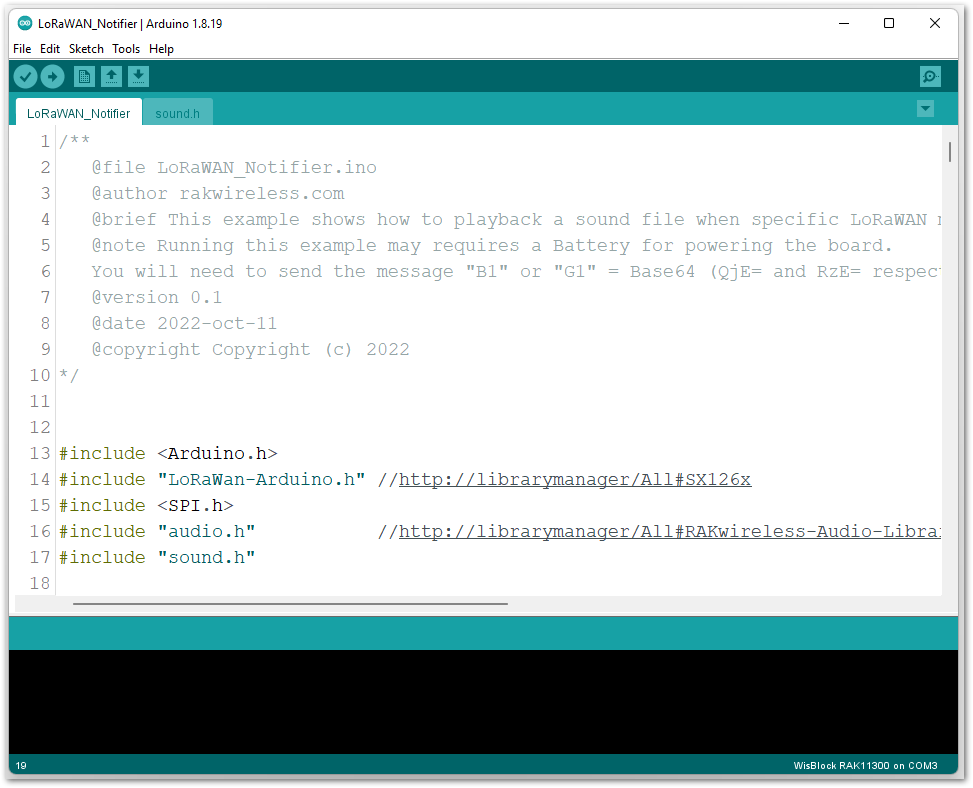Select the LoRaWAN_Notifier tab

(79, 114)
